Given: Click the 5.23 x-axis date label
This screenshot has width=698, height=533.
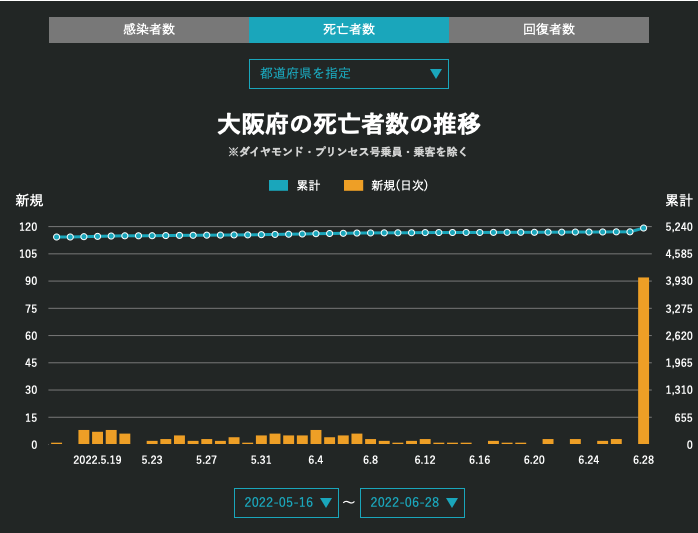Looking at the screenshot, I should (152, 460).
